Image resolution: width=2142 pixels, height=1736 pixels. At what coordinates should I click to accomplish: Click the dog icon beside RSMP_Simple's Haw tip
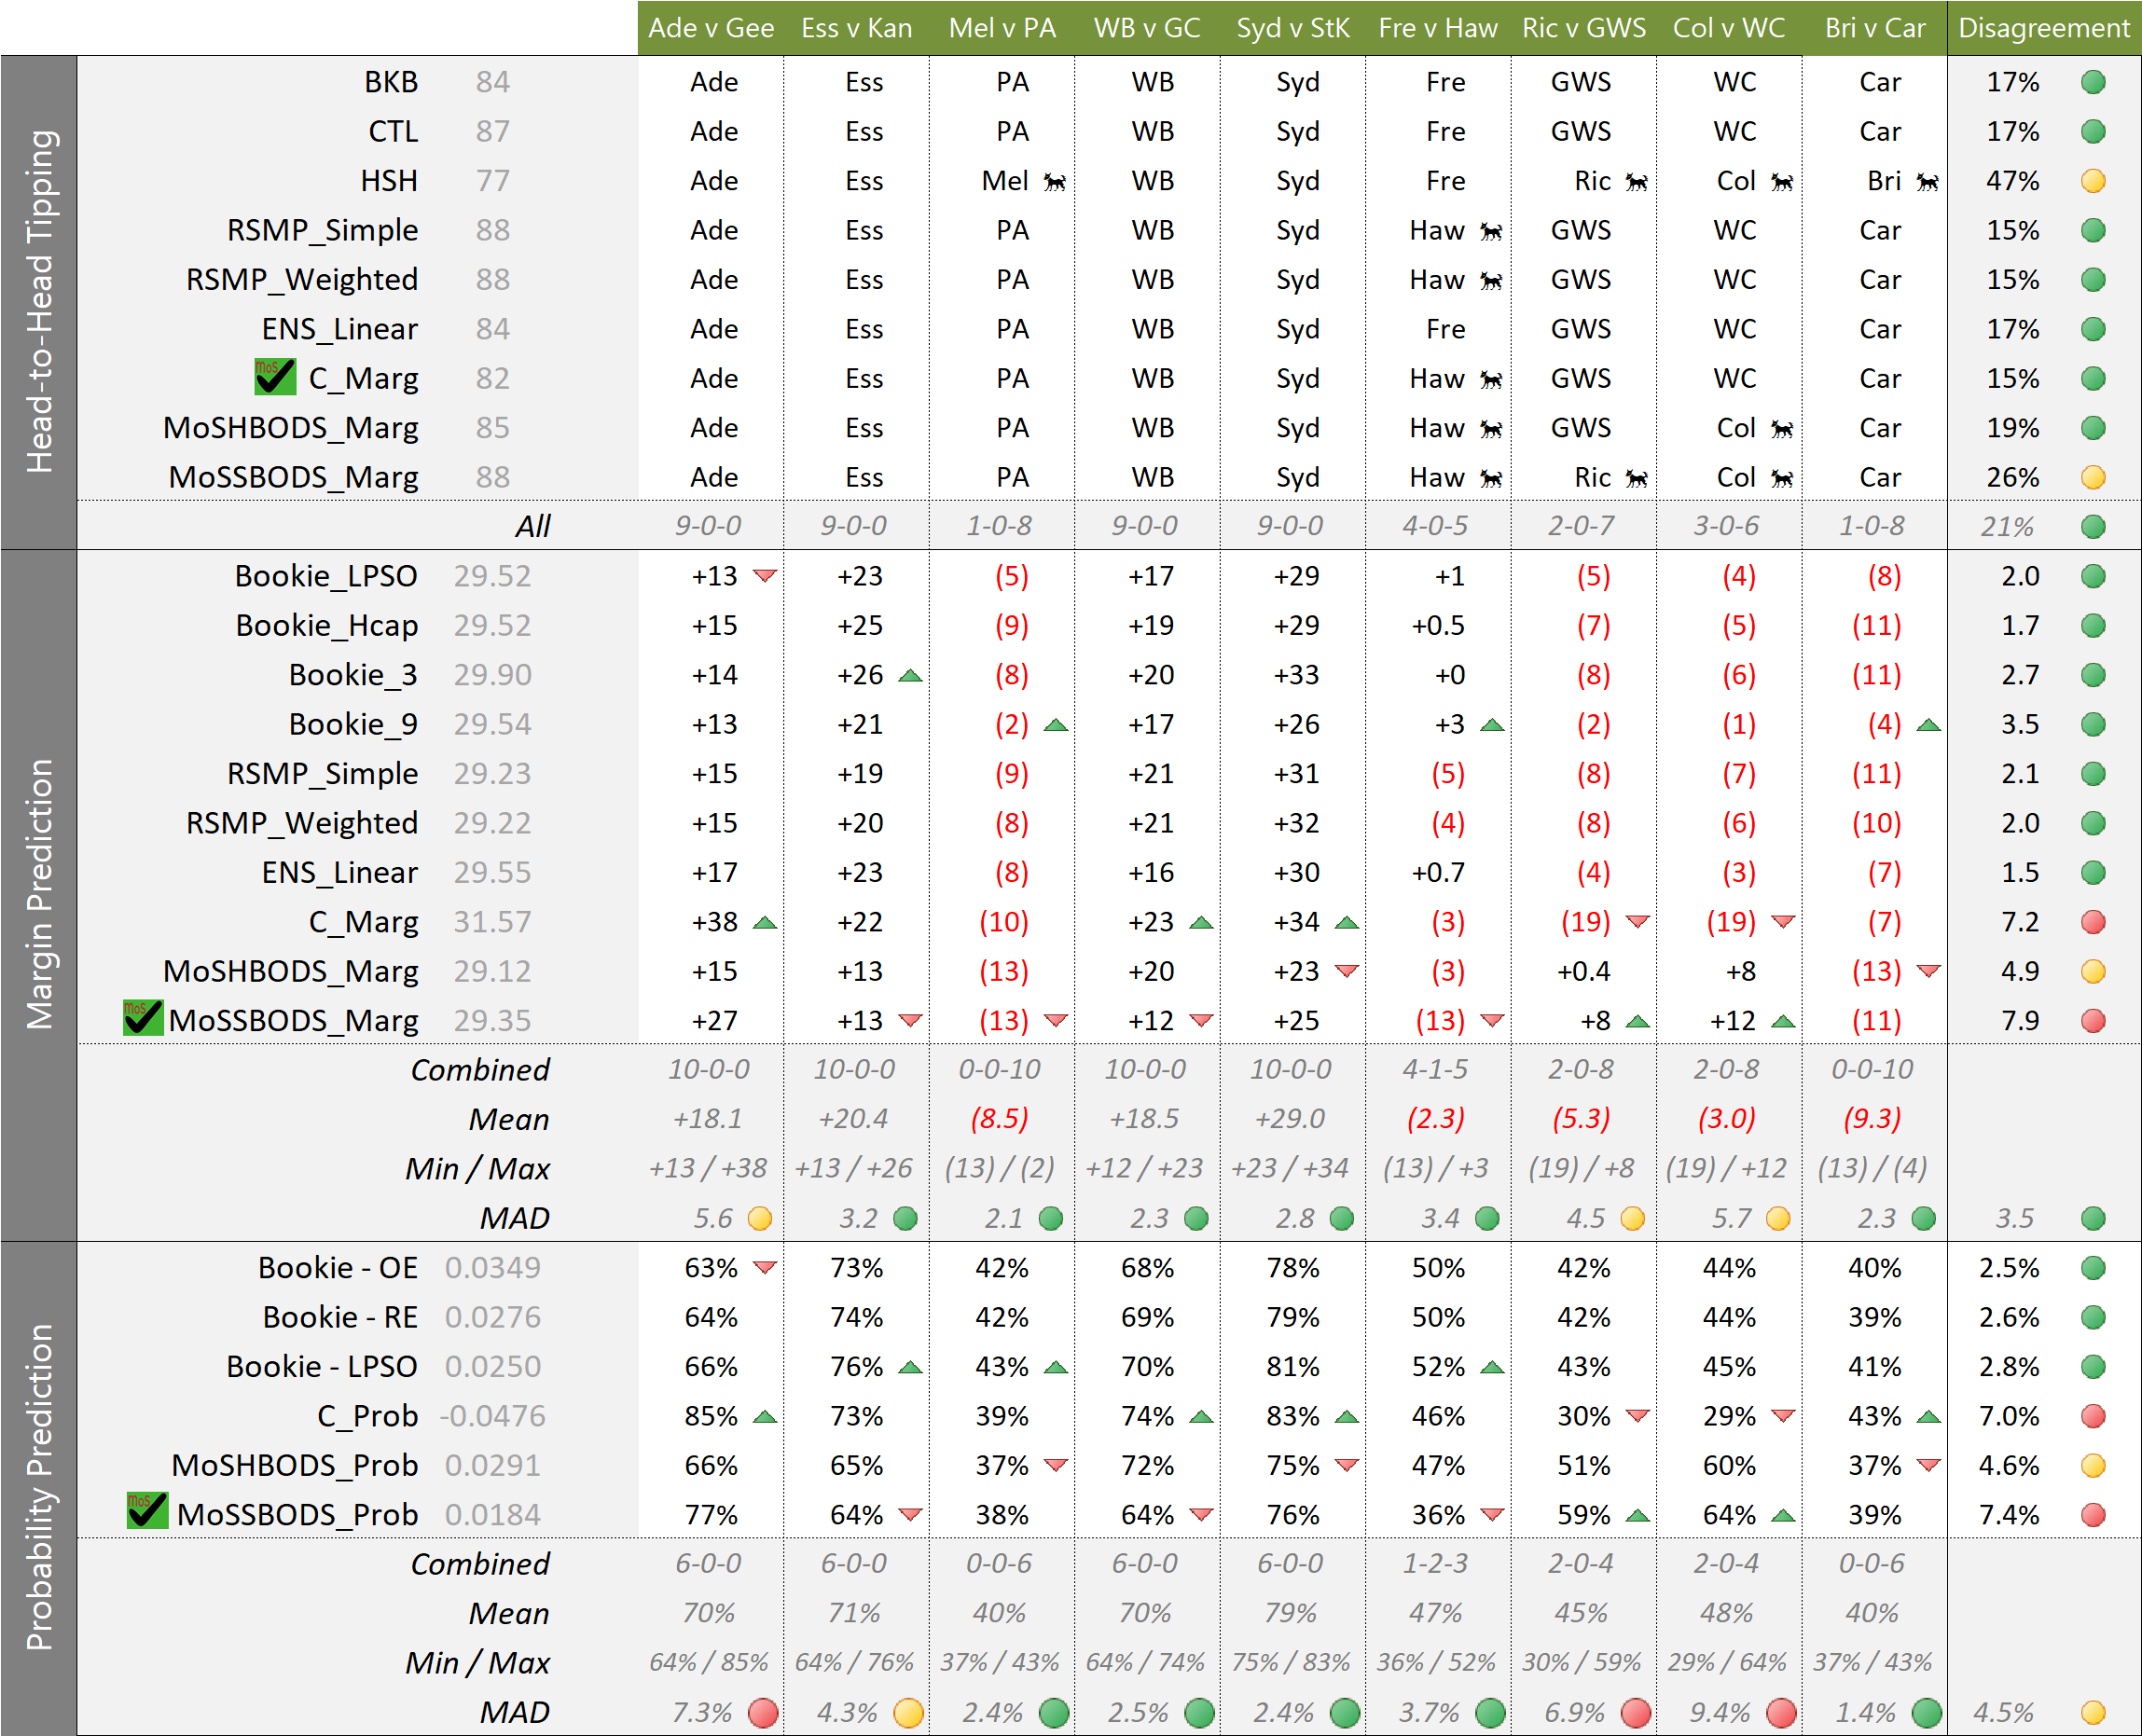coord(1491,232)
